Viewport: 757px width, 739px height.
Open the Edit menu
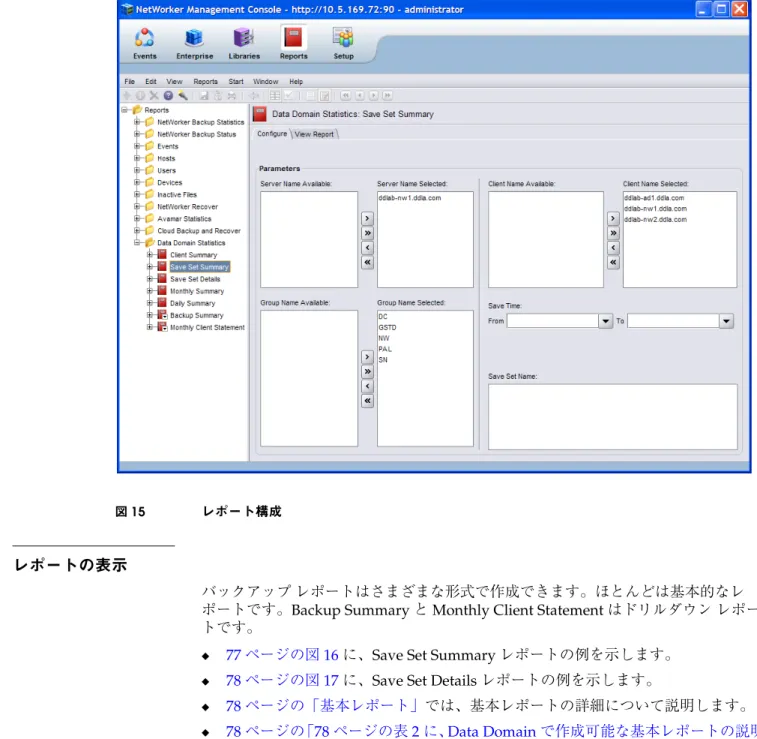pyautogui.click(x=151, y=82)
